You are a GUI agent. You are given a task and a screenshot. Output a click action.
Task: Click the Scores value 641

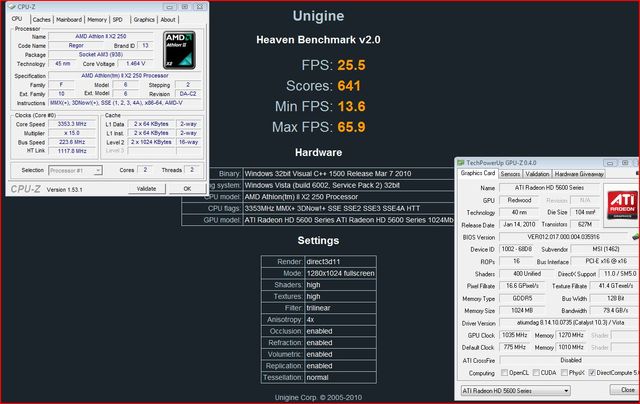pyautogui.click(x=349, y=86)
